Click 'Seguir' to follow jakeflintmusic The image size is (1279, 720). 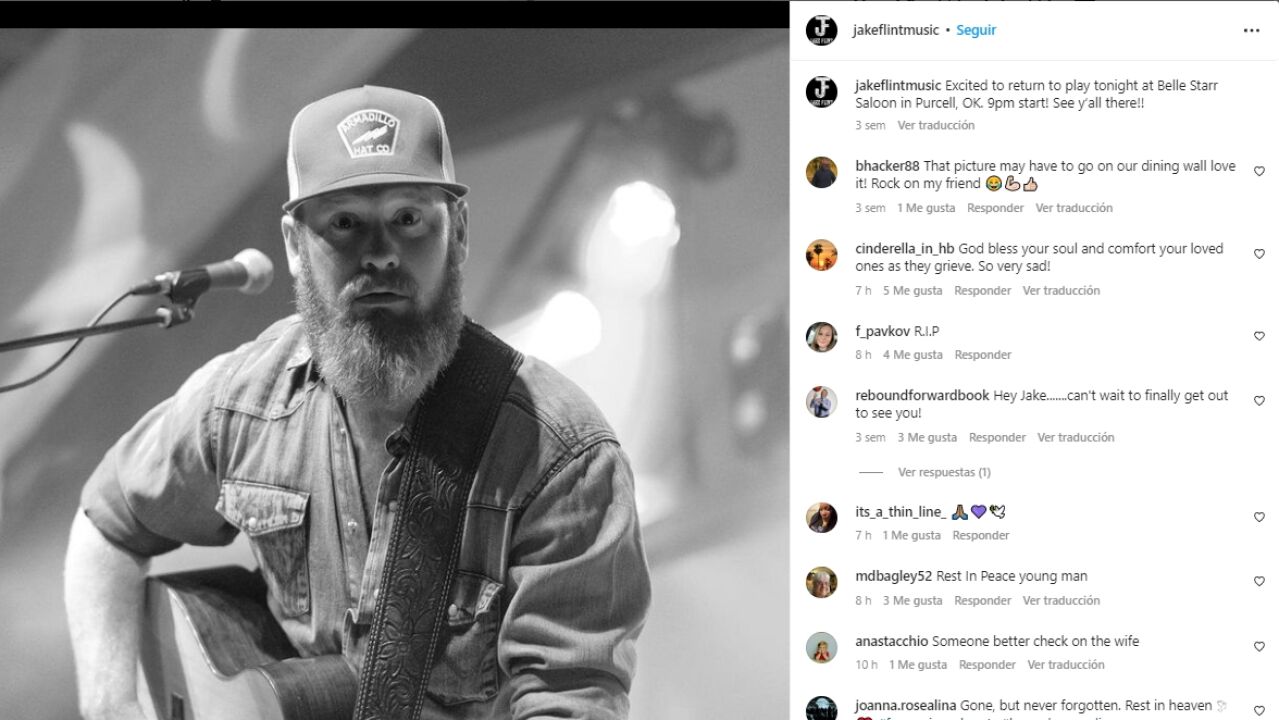click(x=975, y=29)
